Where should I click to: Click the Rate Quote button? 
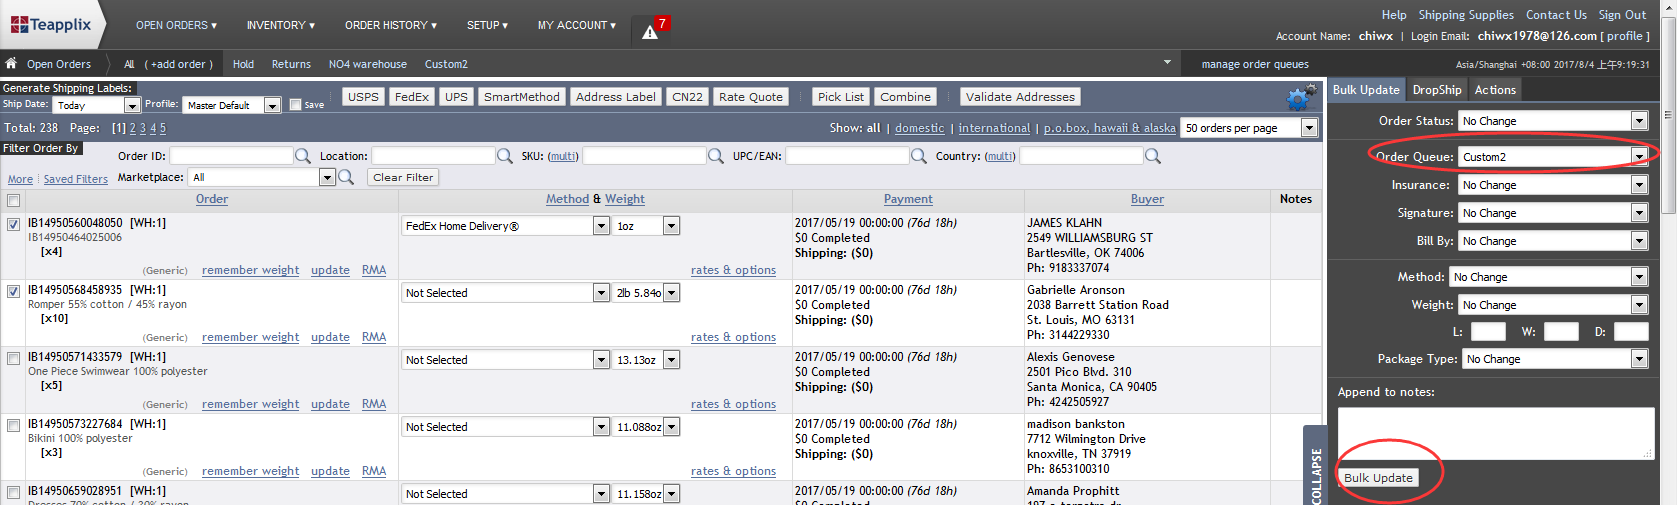tap(750, 97)
